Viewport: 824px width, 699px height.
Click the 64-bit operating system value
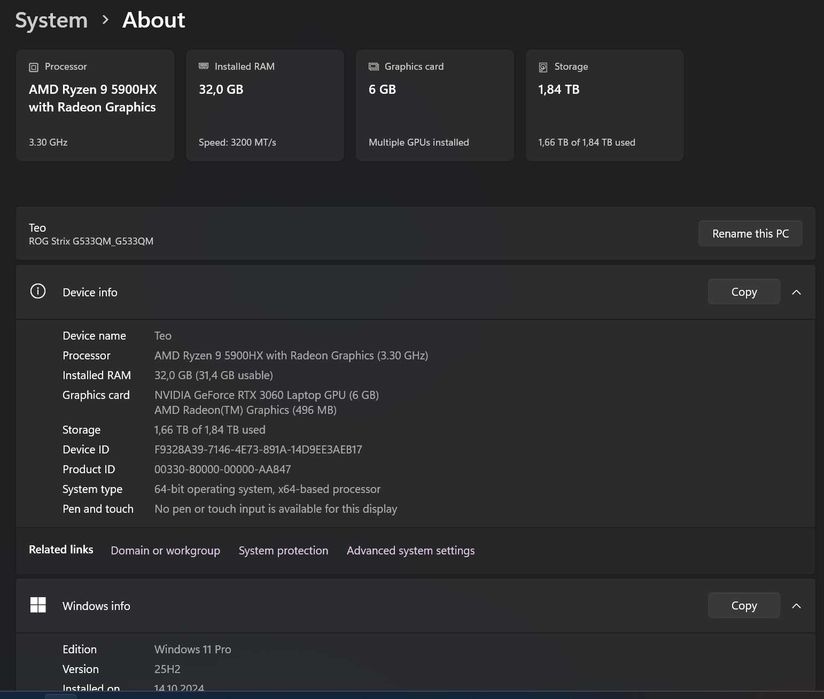267,489
